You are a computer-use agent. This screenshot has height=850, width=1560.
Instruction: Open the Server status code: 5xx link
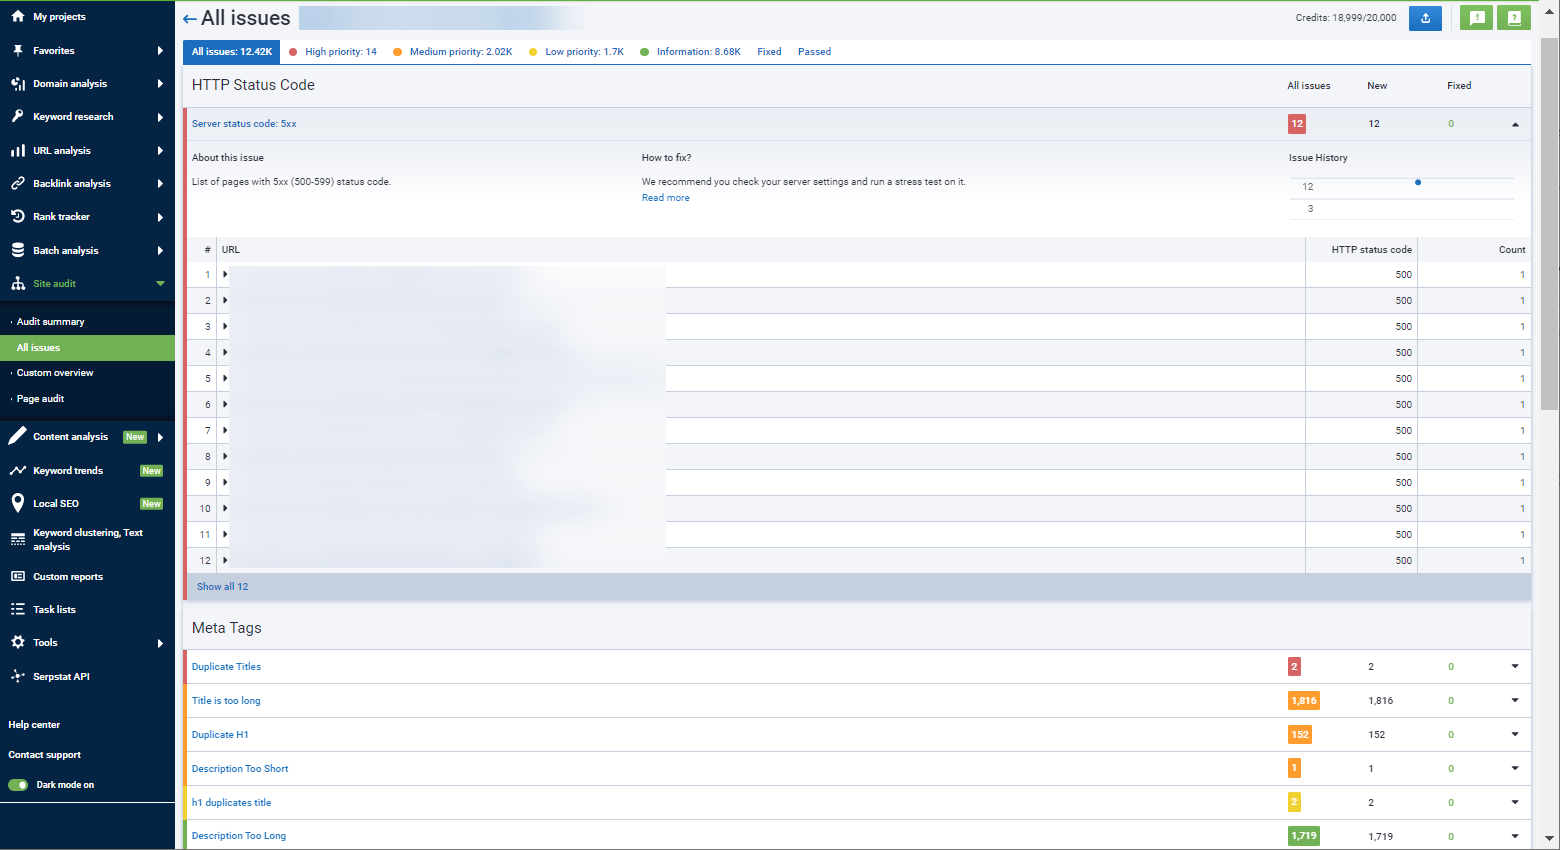(x=244, y=124)
